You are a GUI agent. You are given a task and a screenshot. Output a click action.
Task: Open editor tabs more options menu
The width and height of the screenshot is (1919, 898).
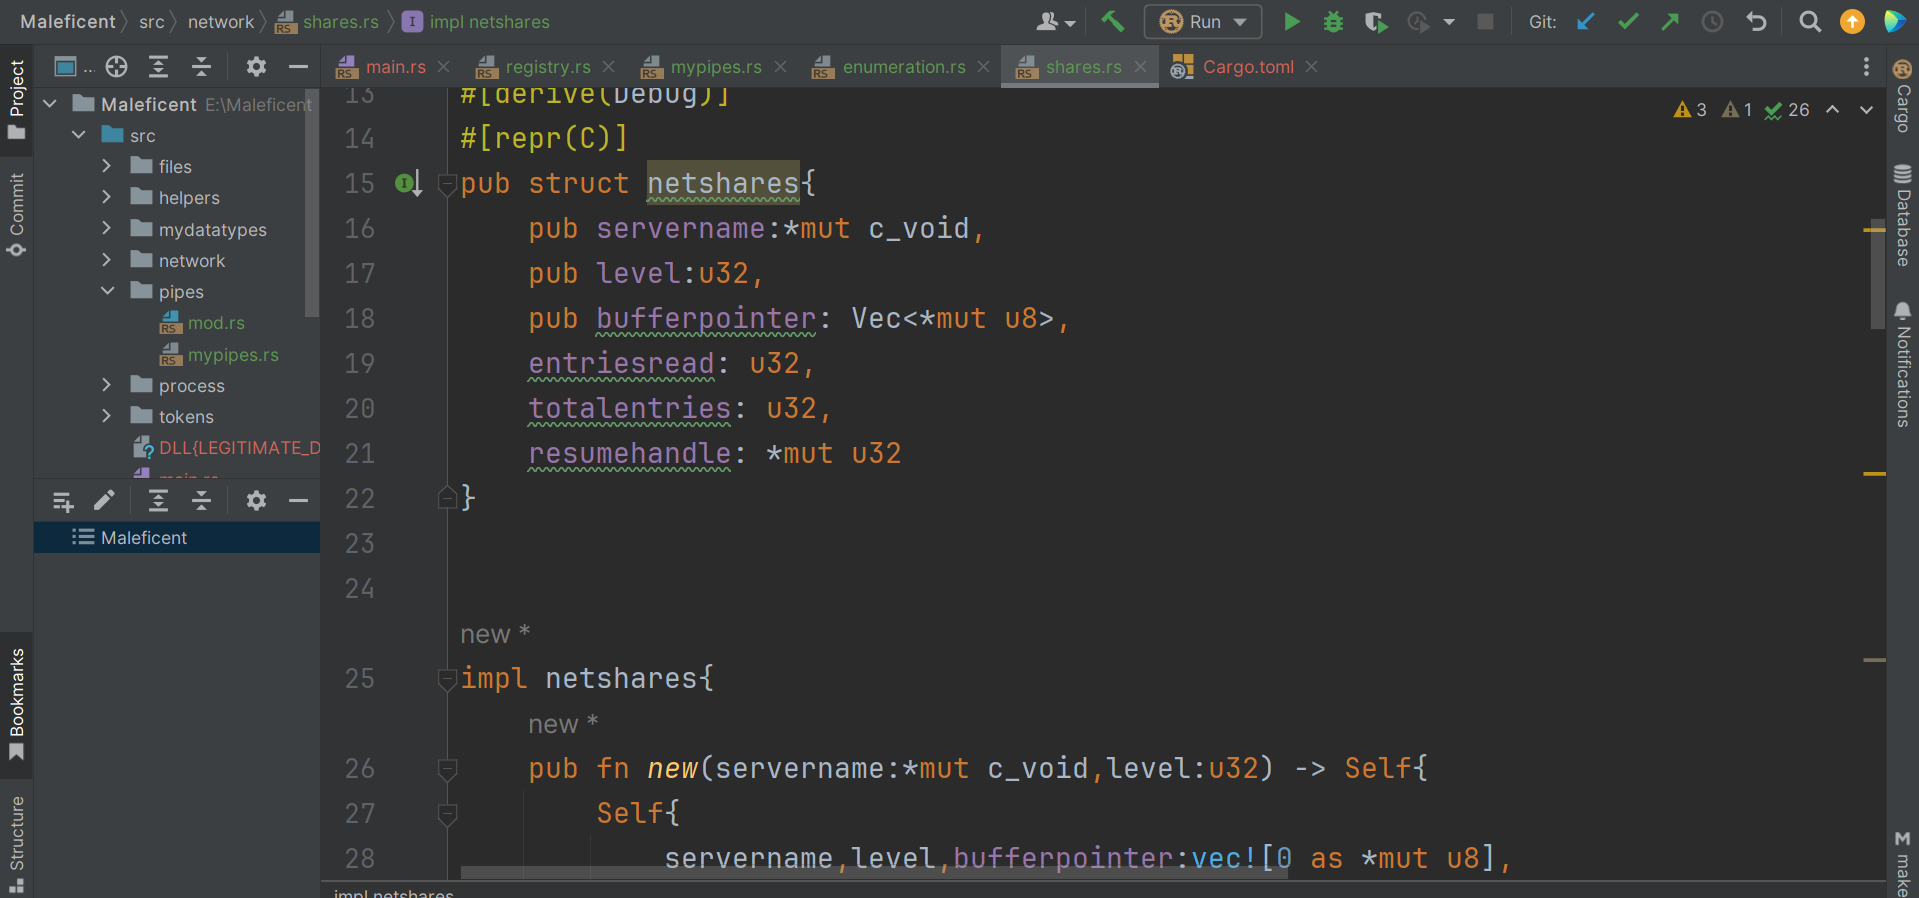[1866, 67]
